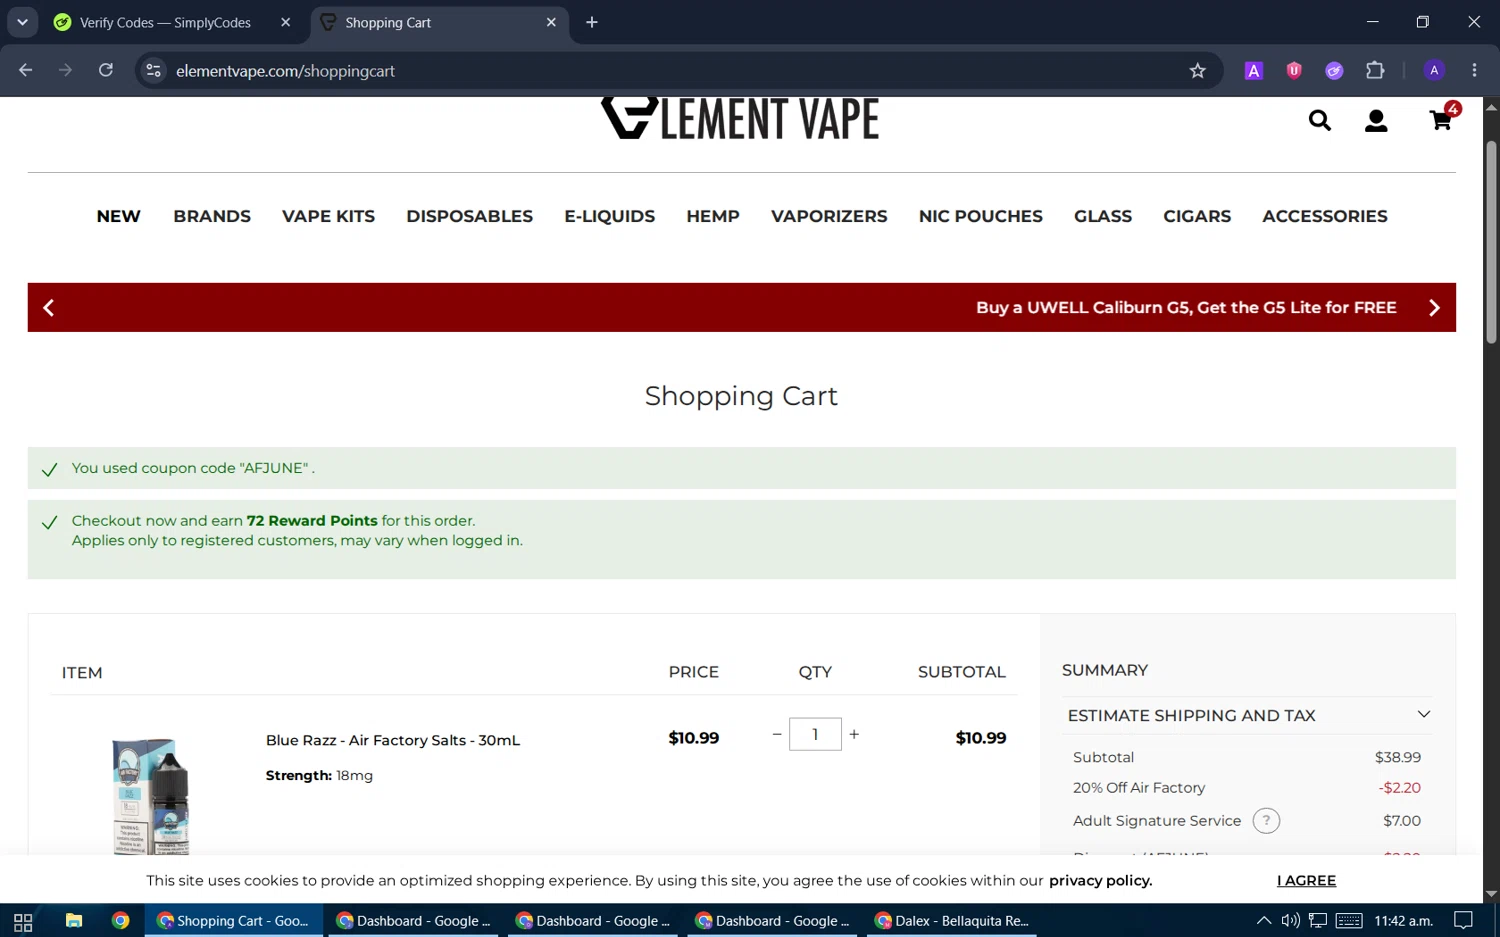Go to next promo banner slide
The width and height of the screenshot is (1500, 937).
tap(1434, 308)
